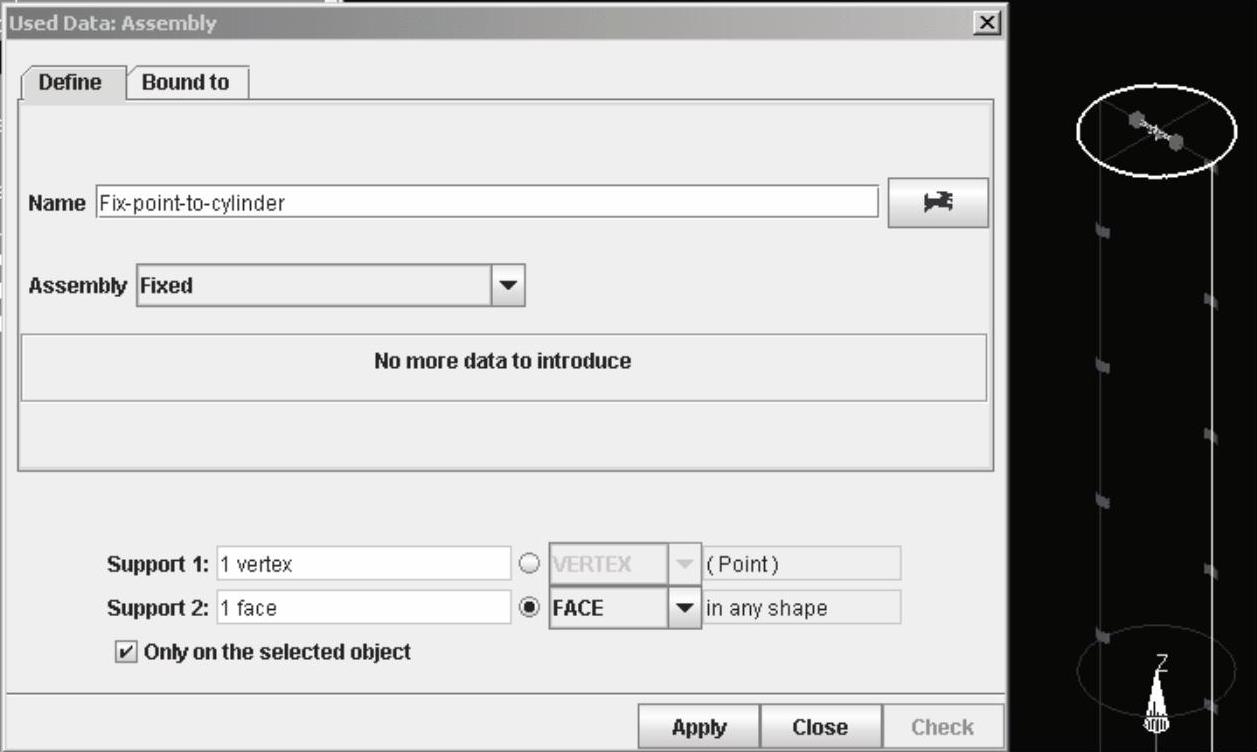Select the Define tab

(70, 83)
